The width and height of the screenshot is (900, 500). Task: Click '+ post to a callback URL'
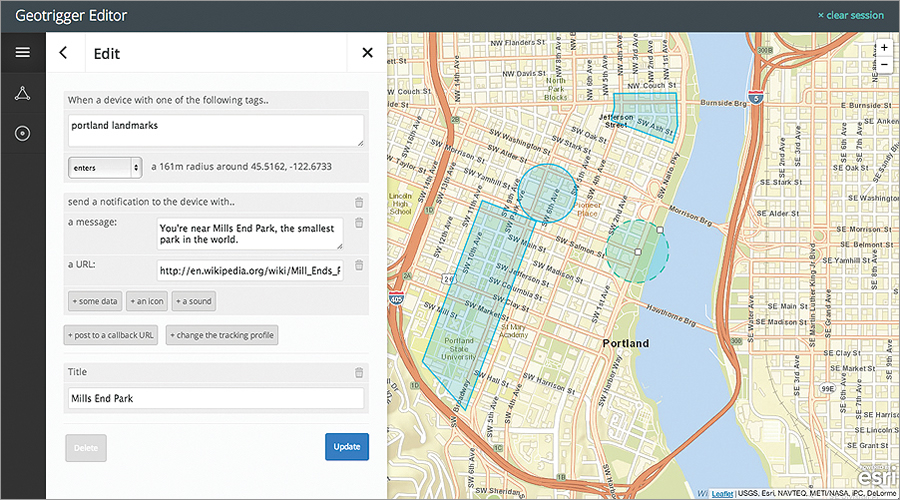tap(111, 335)
